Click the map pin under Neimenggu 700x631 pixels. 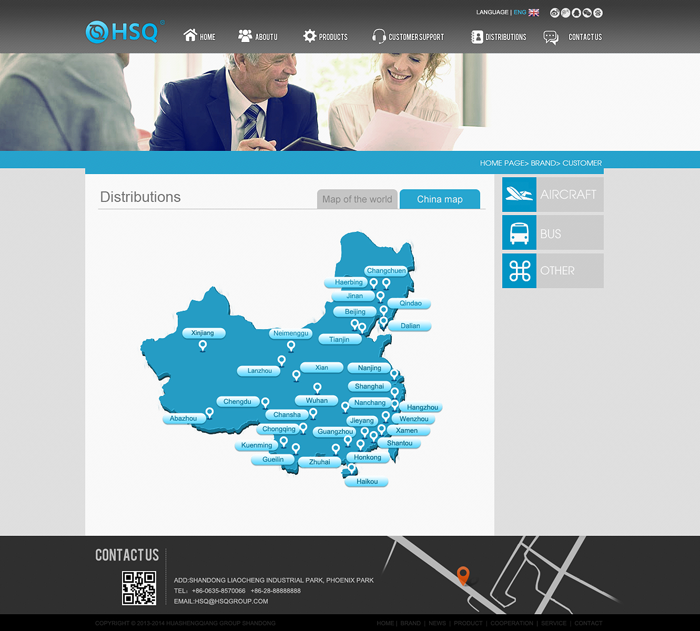pyautogui.click(x=291, y=346)
